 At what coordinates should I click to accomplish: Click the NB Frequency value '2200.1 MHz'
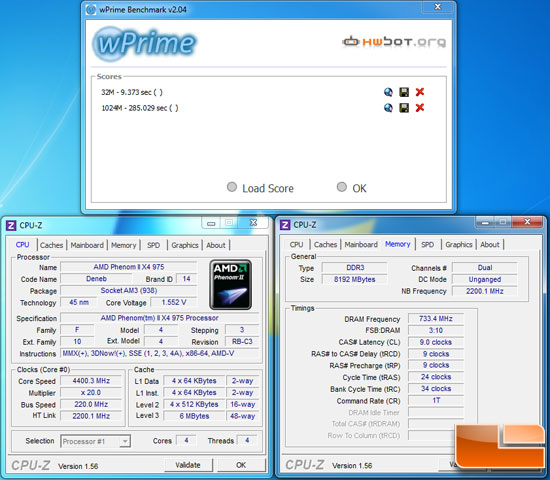(484, 291)
